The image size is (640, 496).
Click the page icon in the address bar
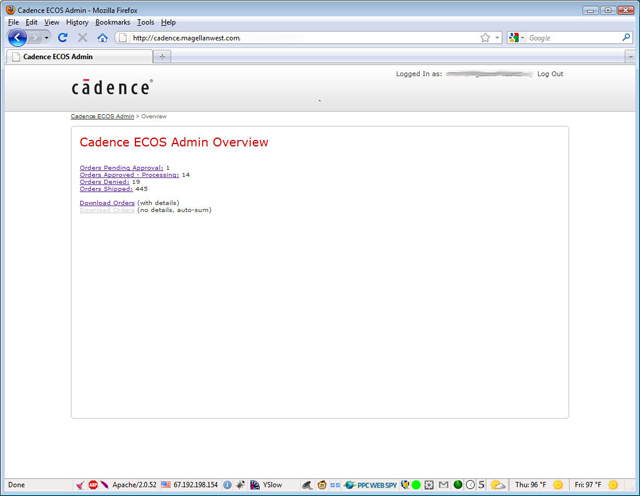pos(123,38)
